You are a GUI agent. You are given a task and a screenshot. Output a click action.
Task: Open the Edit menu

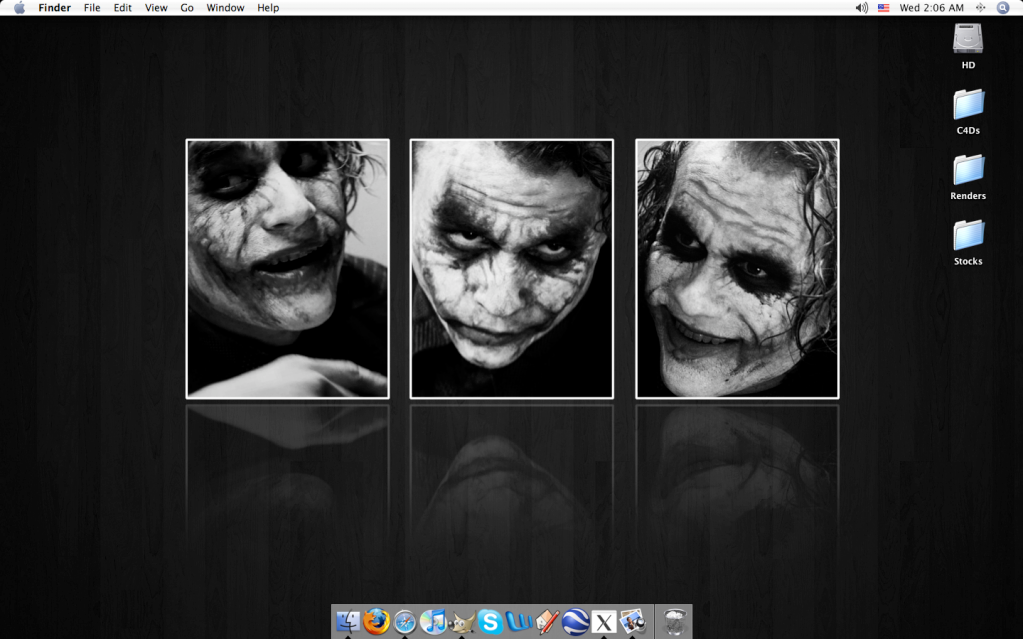coord(123,8)
